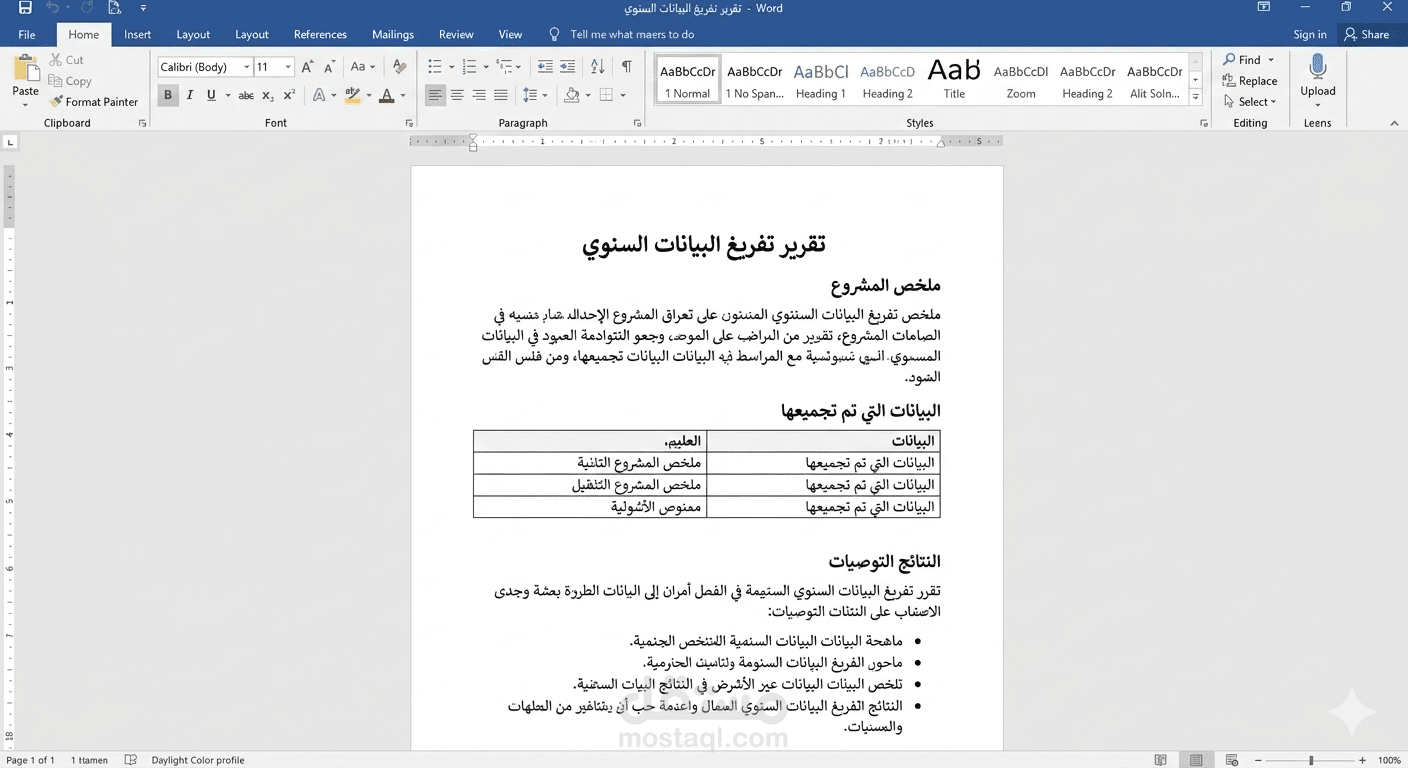This screenshot has height=768, width=1408.
Task: Toggle Bold formatting
Action: pyautogui.click(x=168, y=96)
